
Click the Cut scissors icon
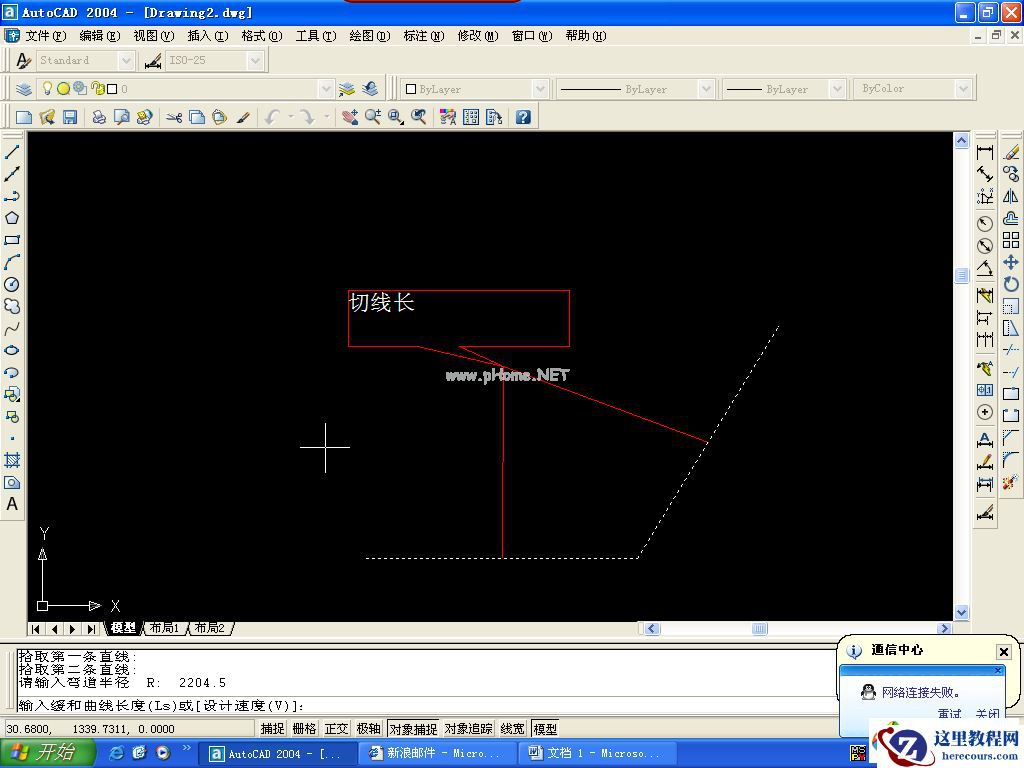[174, 117]
